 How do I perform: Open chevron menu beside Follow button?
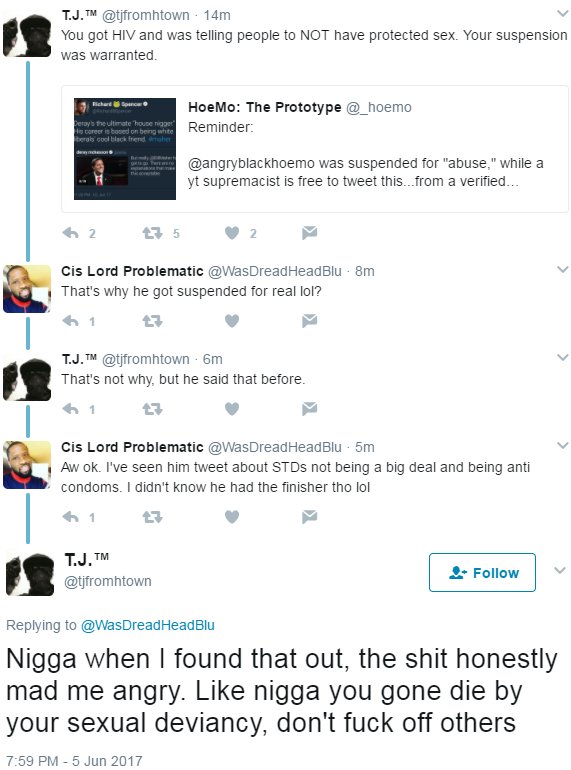tap(560, 570)
